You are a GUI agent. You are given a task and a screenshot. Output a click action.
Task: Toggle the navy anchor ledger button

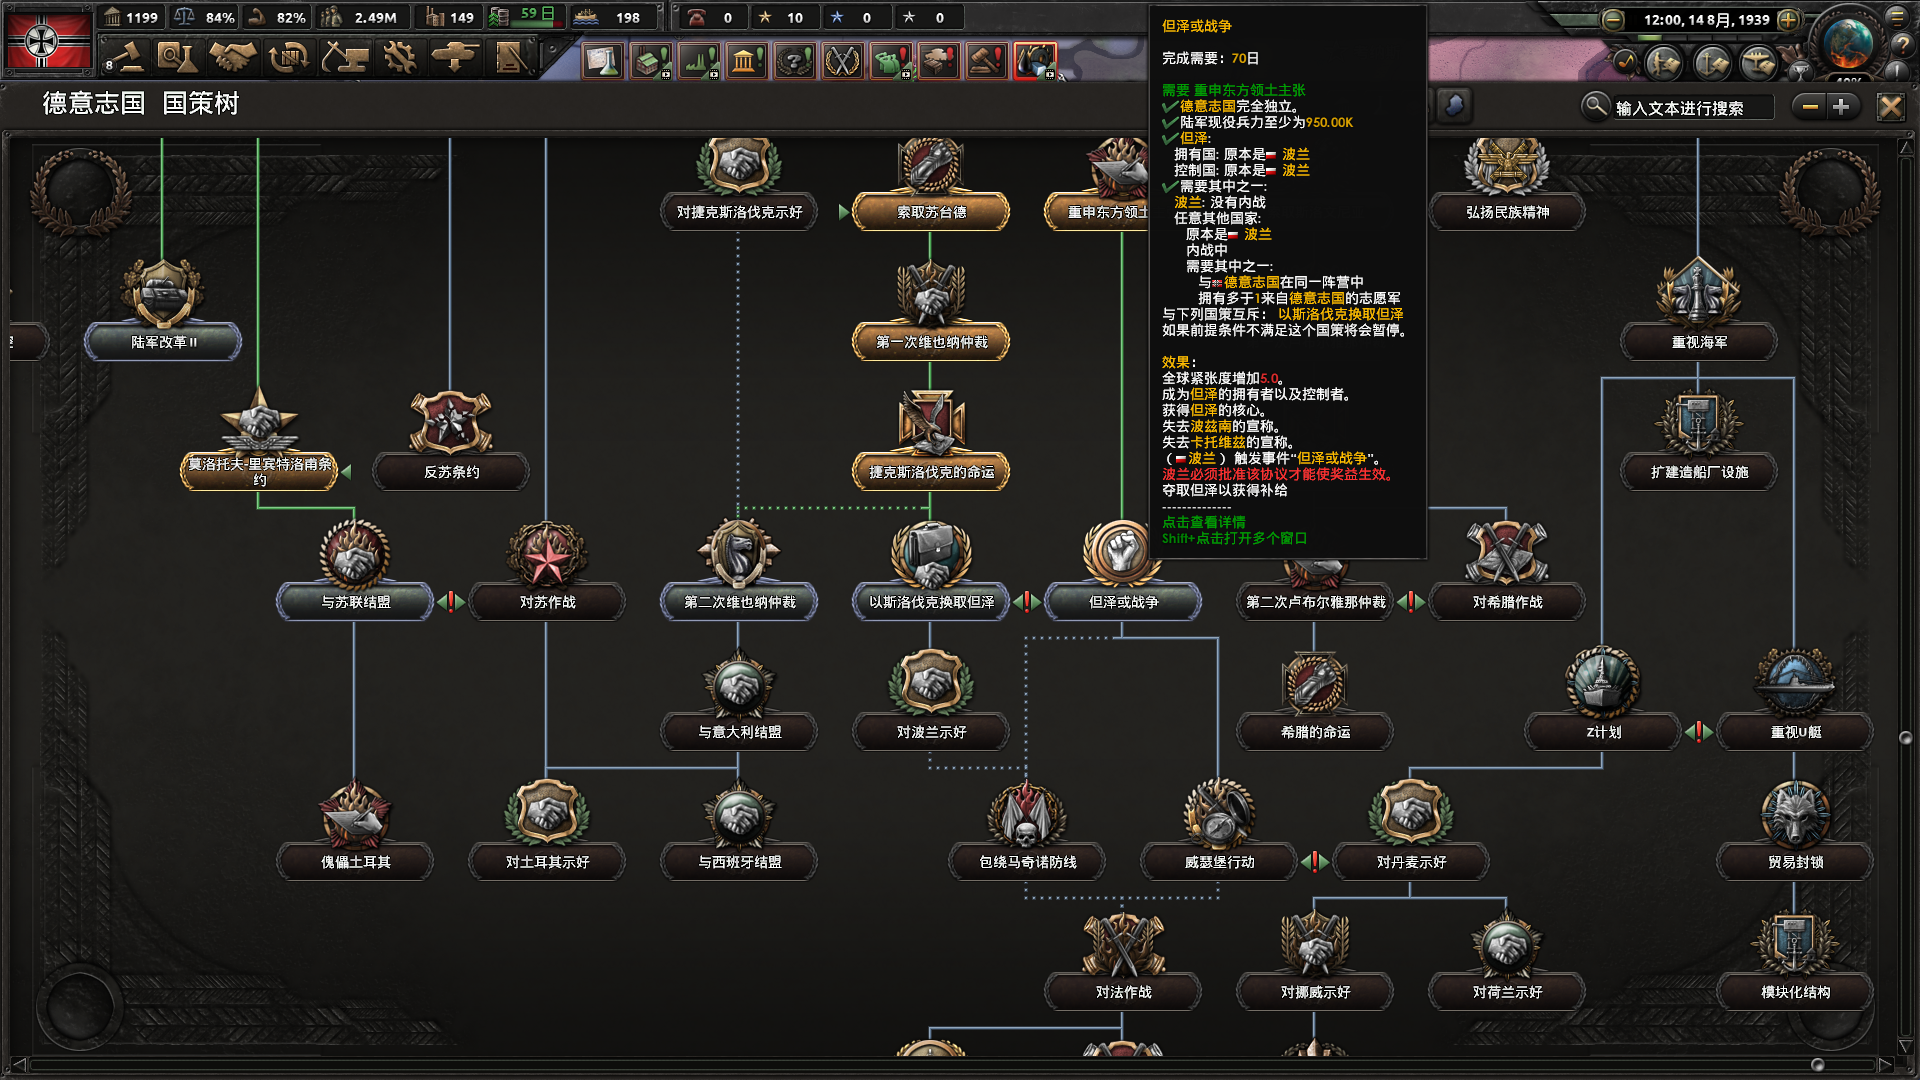(1712, 64)
